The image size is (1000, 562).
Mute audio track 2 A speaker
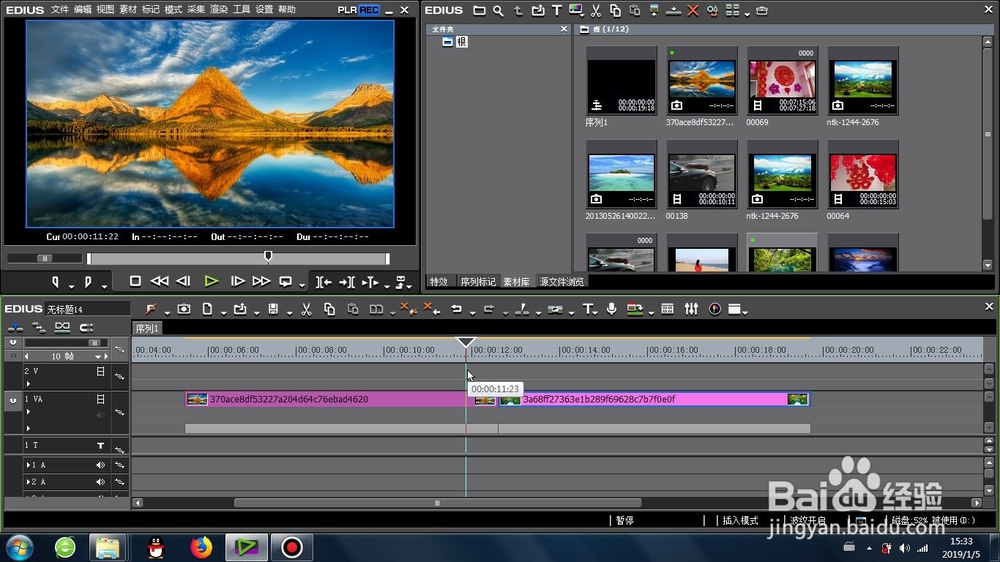click(x=100, y=482)
